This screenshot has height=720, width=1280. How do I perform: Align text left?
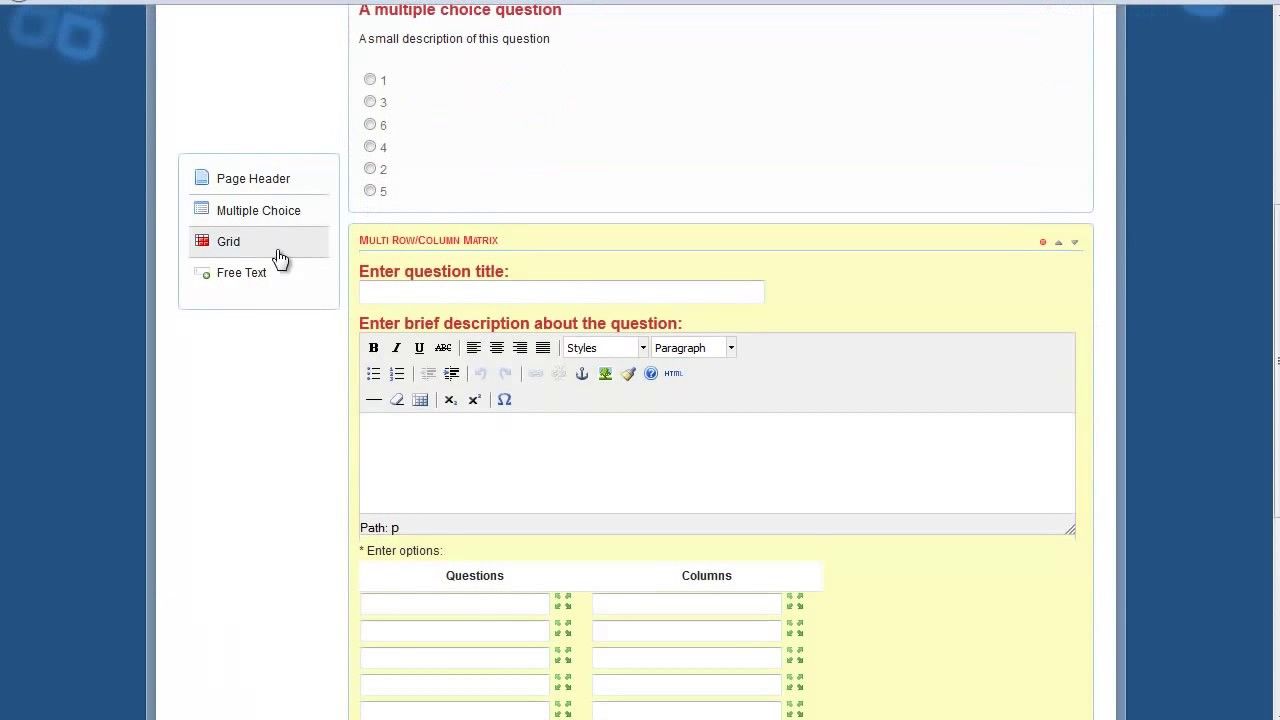click(474, 348)
